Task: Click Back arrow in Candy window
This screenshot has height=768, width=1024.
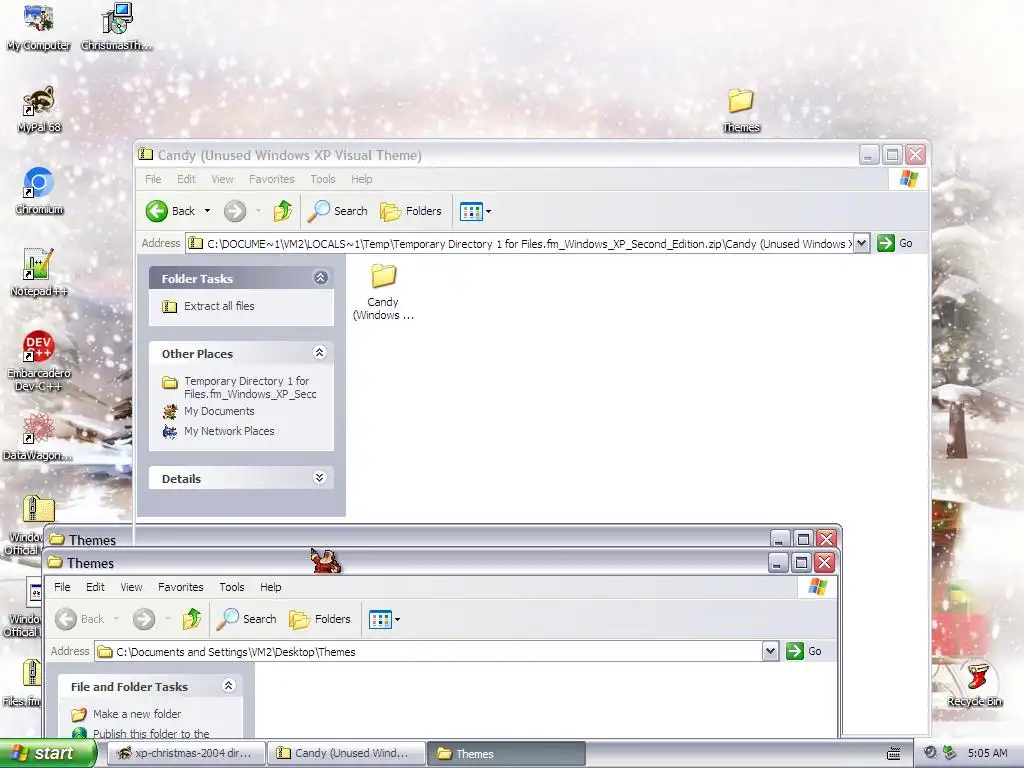Action: click(x=170, y=211)
